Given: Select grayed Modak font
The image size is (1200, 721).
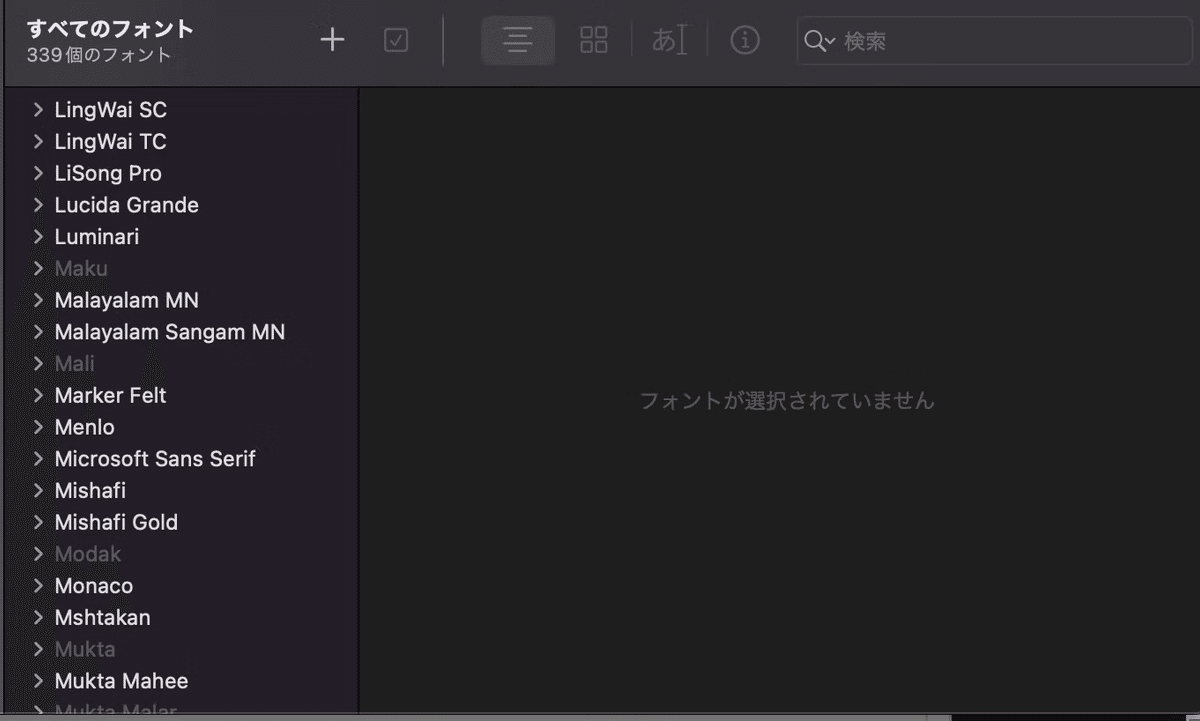Looking at the screenshot, I should coord(88,554).
